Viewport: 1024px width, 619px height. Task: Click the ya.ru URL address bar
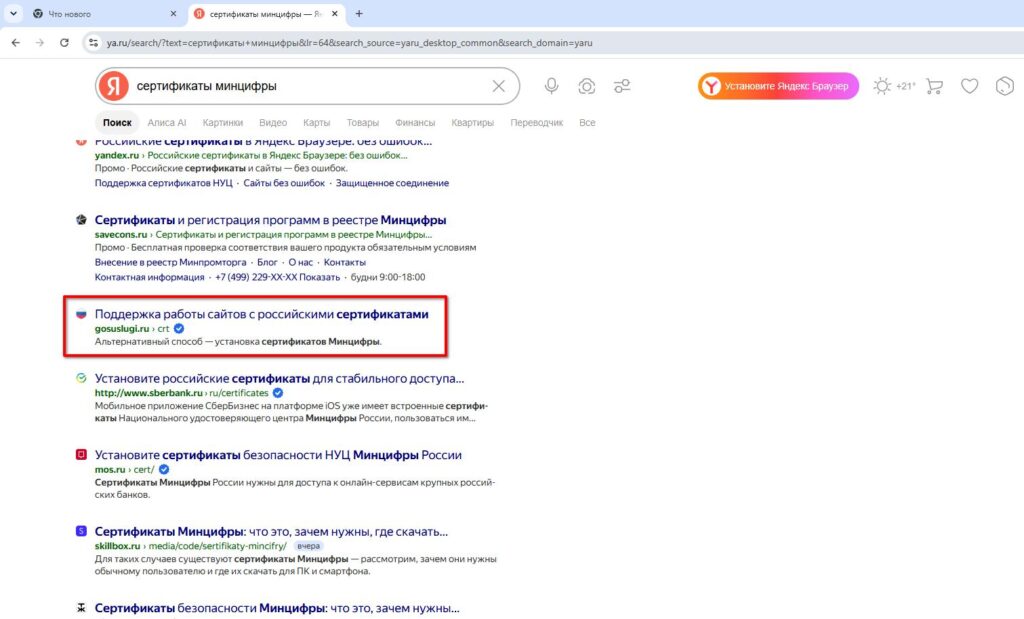pos(349,43)
